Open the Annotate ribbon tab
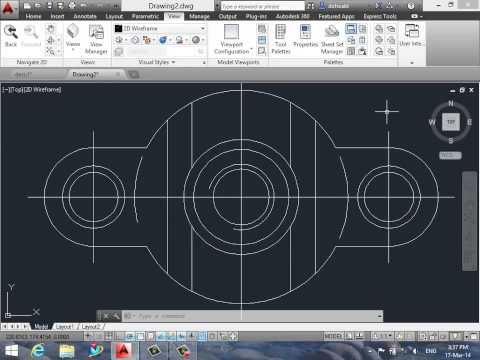The width and height of the screenshot is (480, 360). point(85,16)
